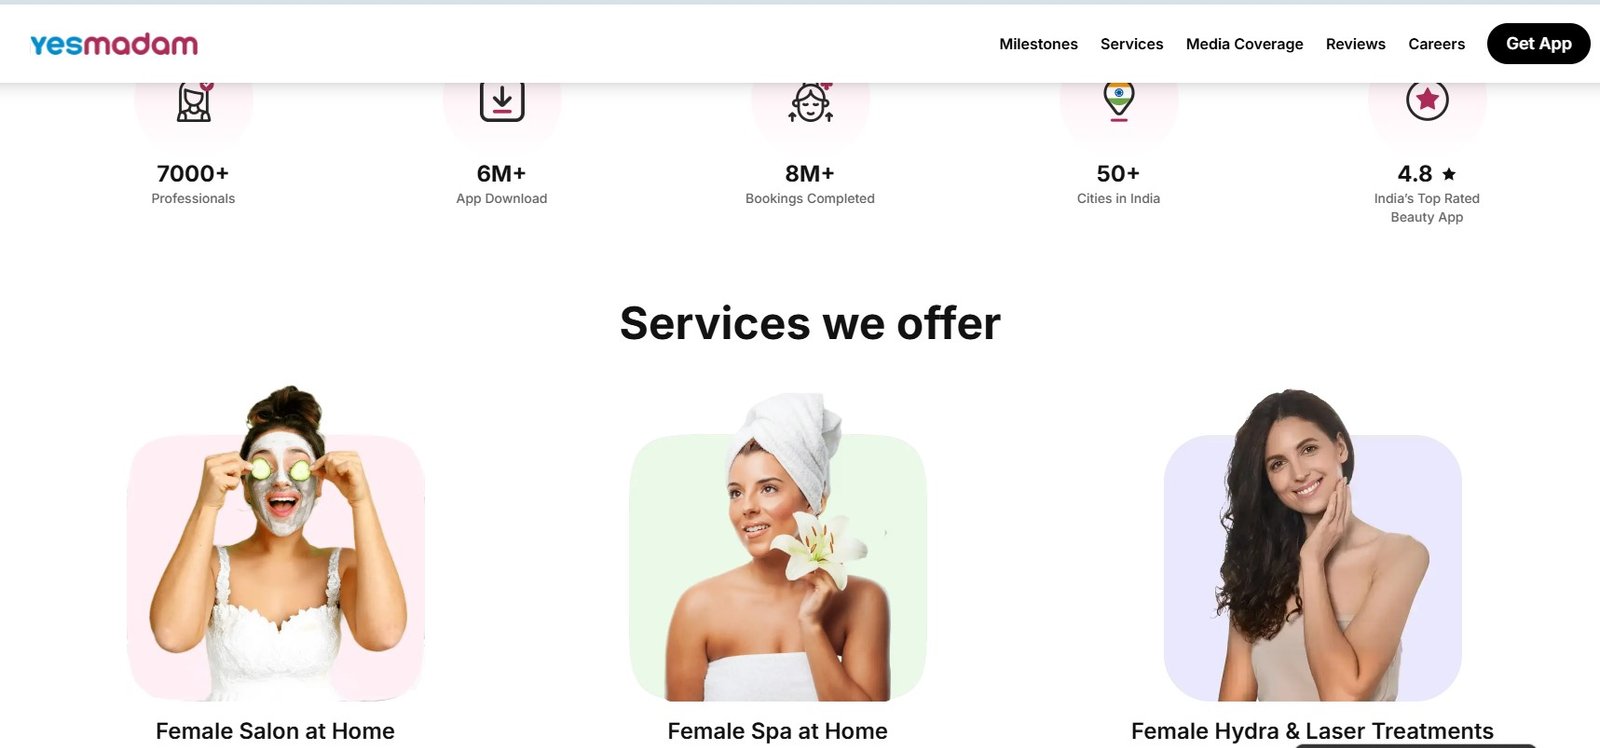Click the Get App button
Image resolution: width=1600 pixels, height=748 pixels.
[x=1538, y=44]
